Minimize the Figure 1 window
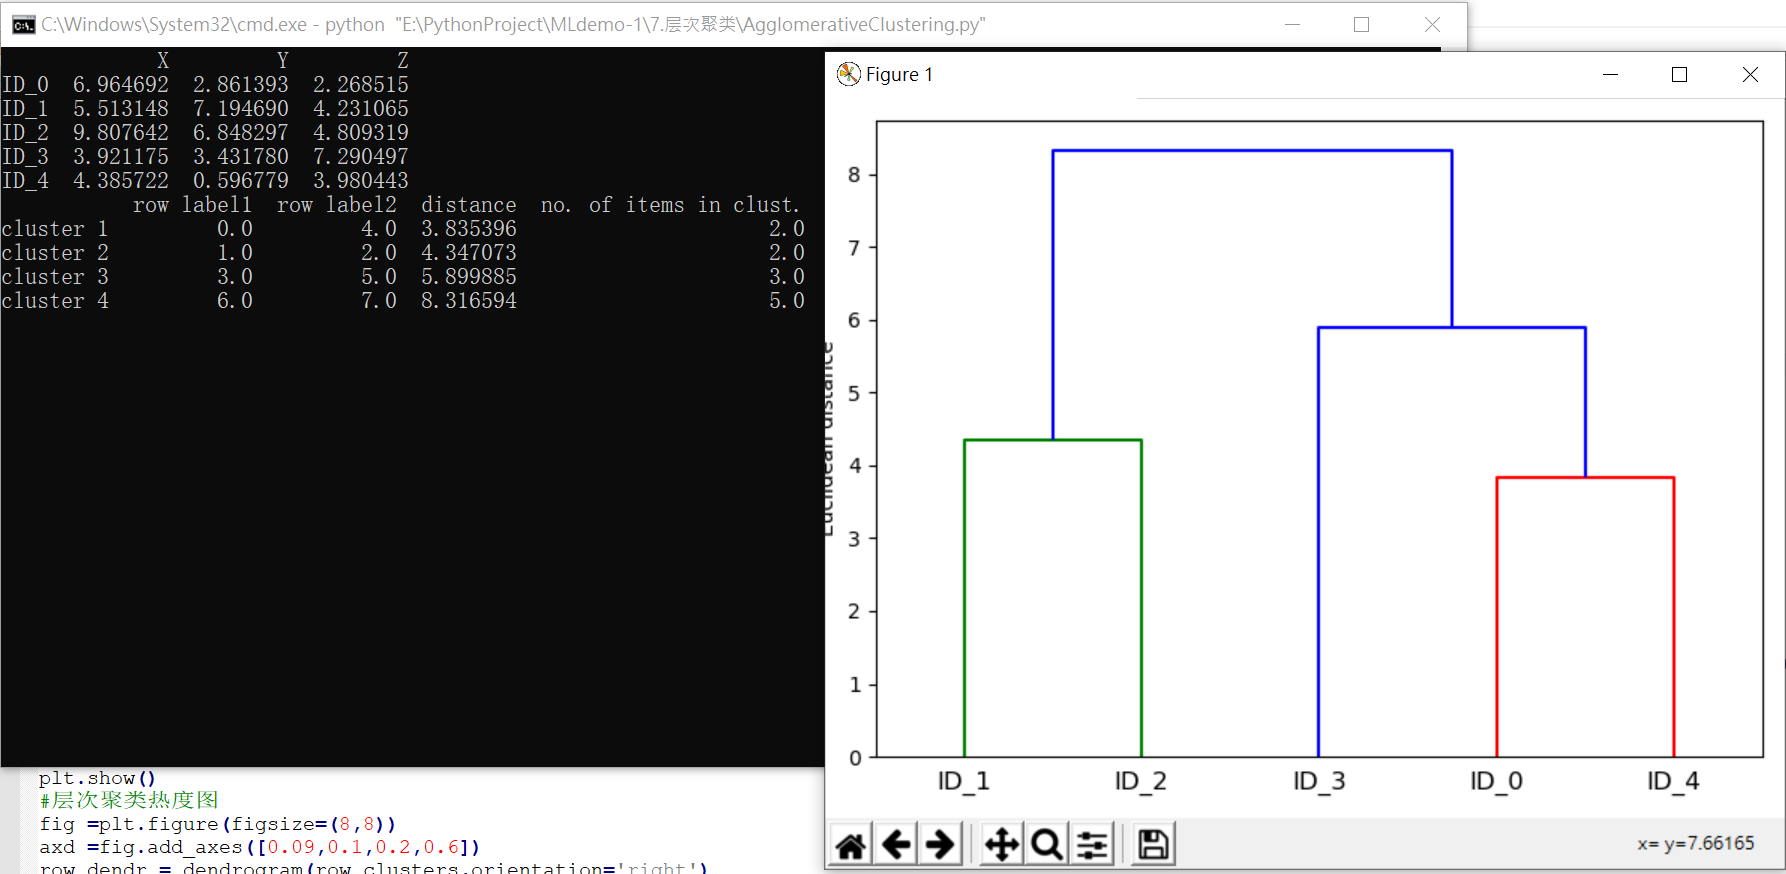1786x874 pixels. click(1610, 75)
